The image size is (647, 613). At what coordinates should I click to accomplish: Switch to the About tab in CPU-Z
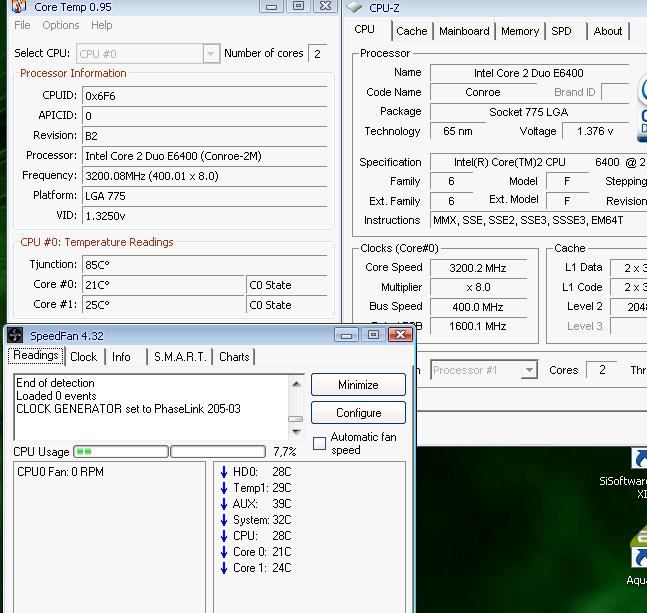click(608, 31)
